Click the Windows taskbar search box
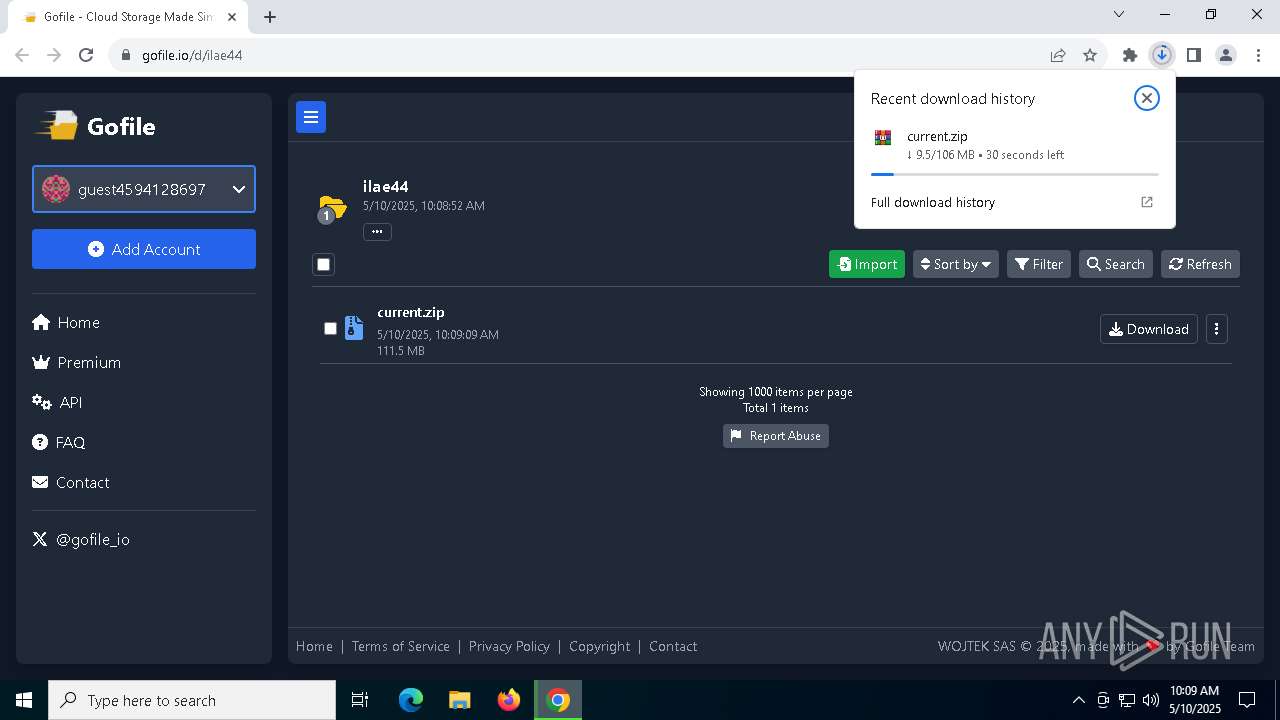The width and height of the screenshot is (1280, 720). (192, 700)
